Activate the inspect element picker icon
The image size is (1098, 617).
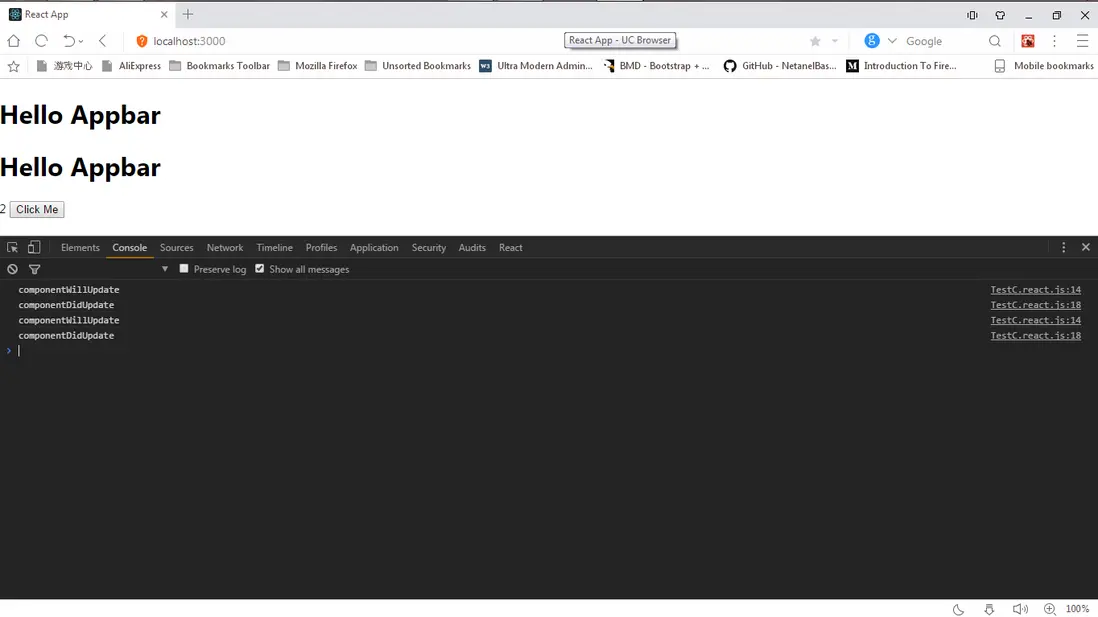[x=13, y=247]
